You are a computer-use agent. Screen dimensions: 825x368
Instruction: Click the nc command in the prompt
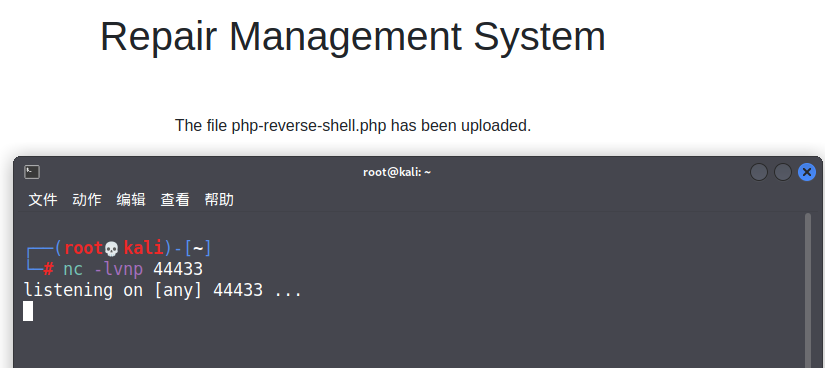click(x=73, y=270)
